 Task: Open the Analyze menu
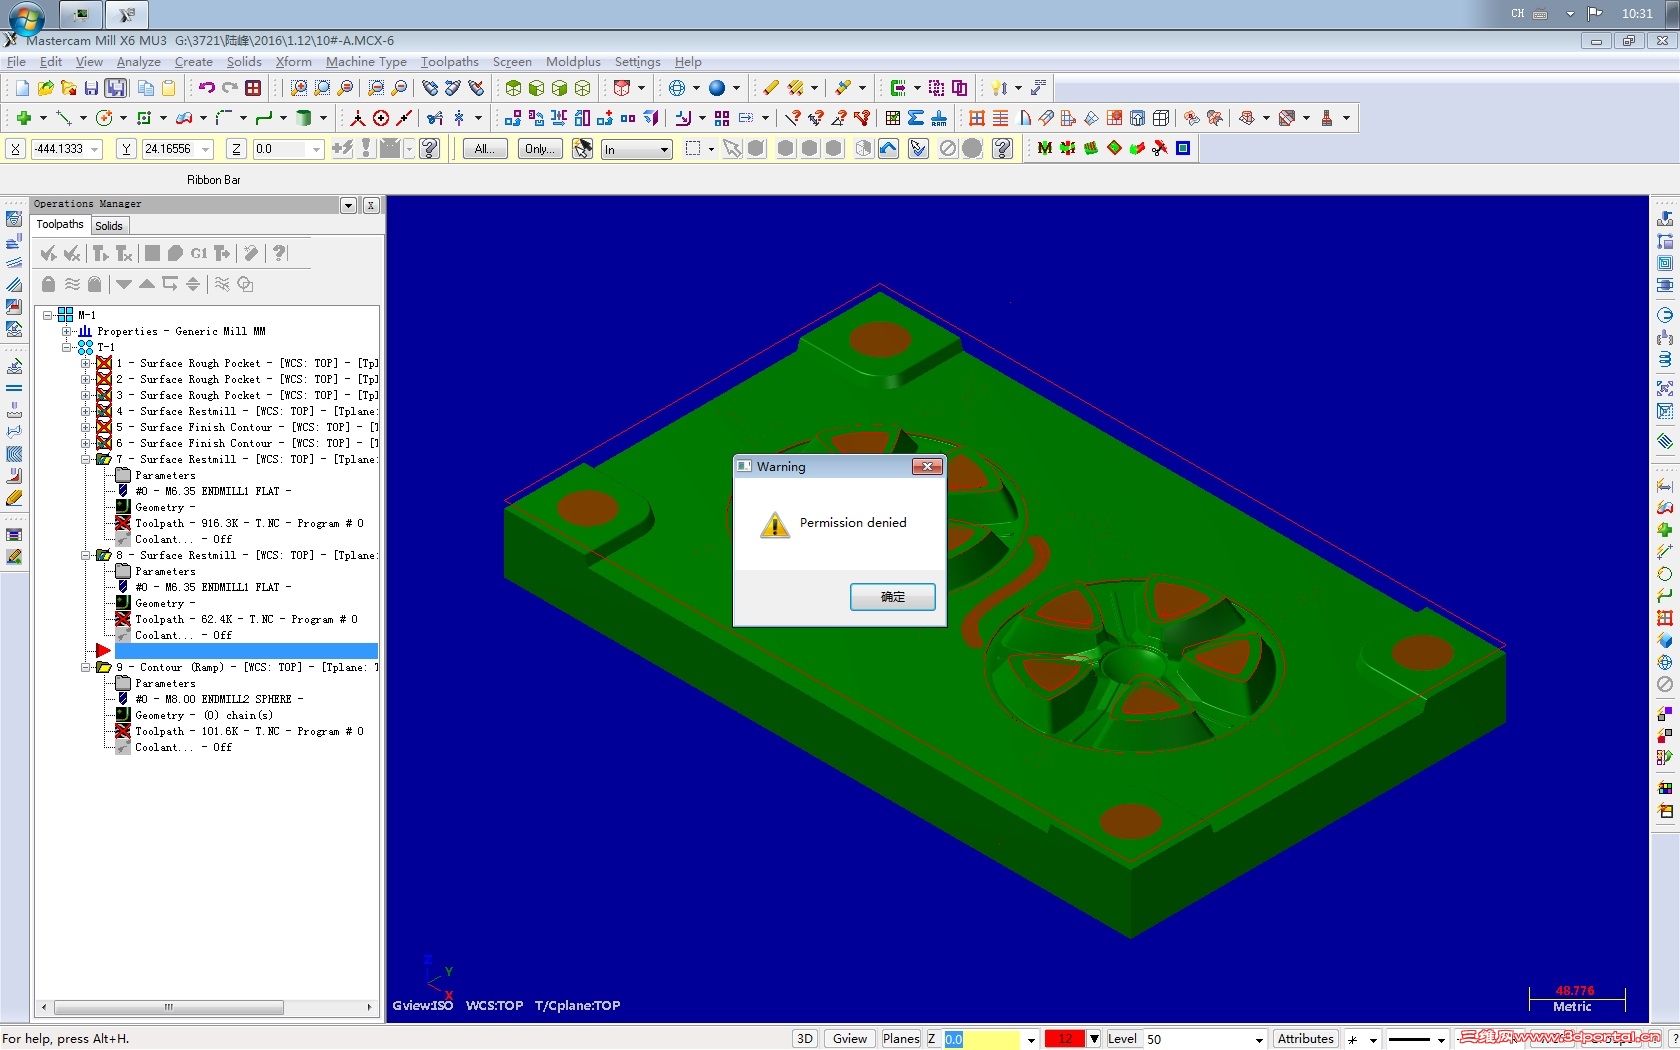pos(139,62)
